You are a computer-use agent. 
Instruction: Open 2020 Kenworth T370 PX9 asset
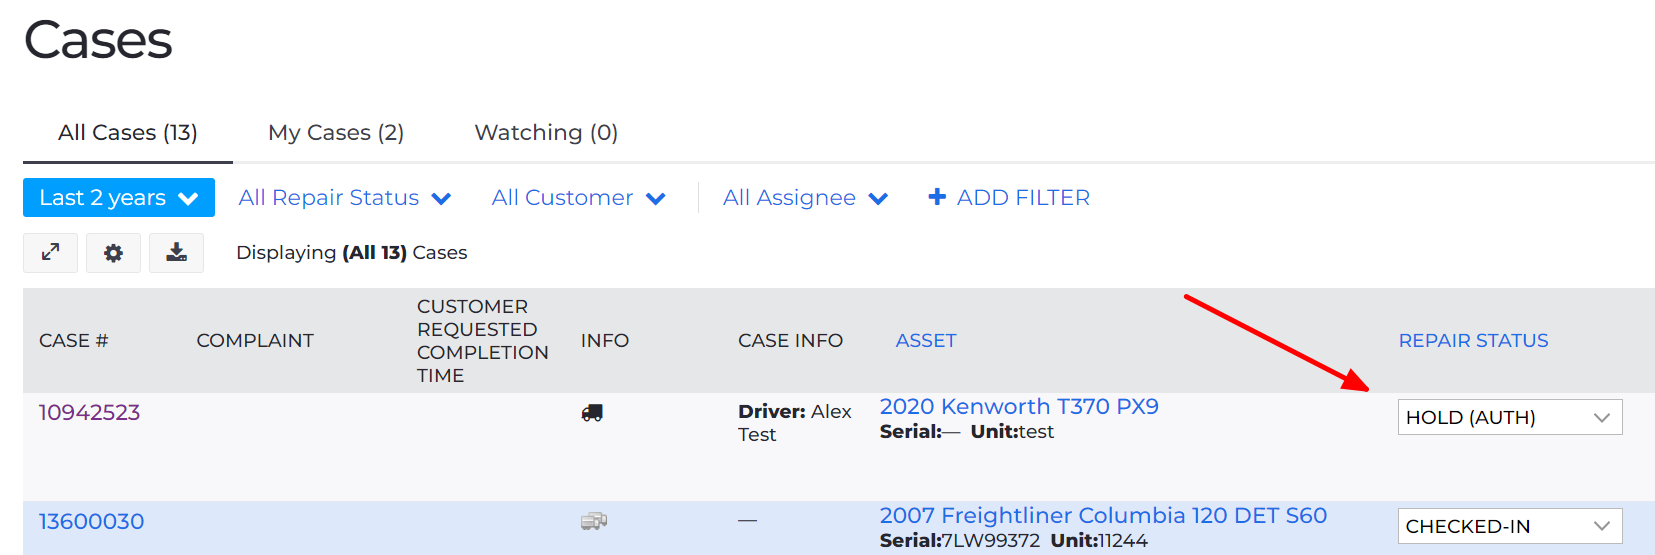(1018, 406)
